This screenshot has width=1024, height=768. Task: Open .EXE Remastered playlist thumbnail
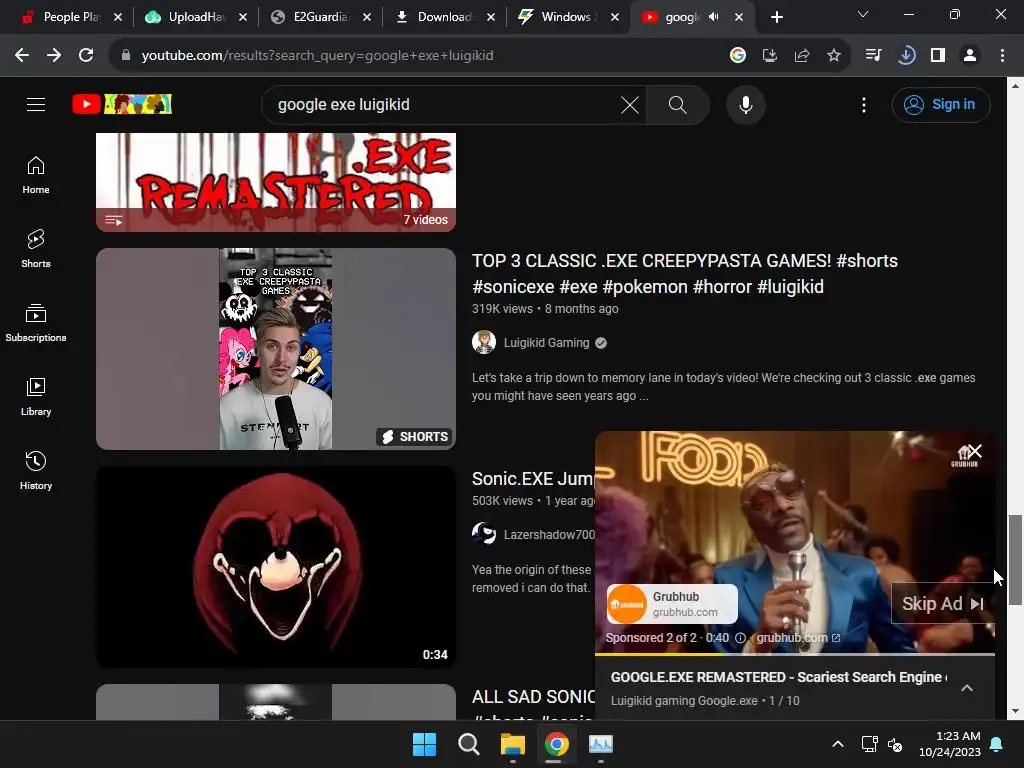coord(276,182)
